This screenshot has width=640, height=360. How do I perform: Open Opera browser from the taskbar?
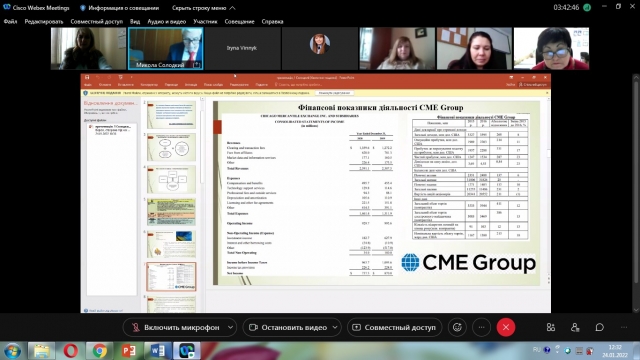[x=71, y=351]
